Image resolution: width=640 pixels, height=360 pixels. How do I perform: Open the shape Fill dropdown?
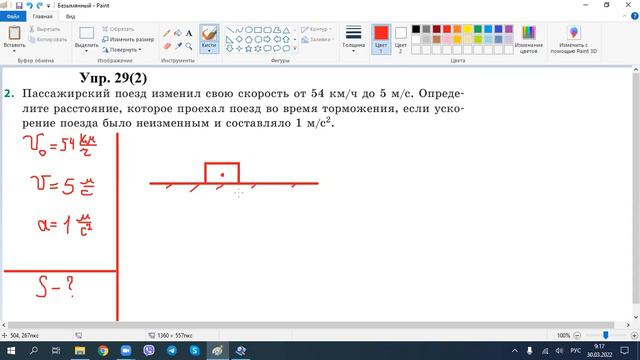[x=318, y=40]
